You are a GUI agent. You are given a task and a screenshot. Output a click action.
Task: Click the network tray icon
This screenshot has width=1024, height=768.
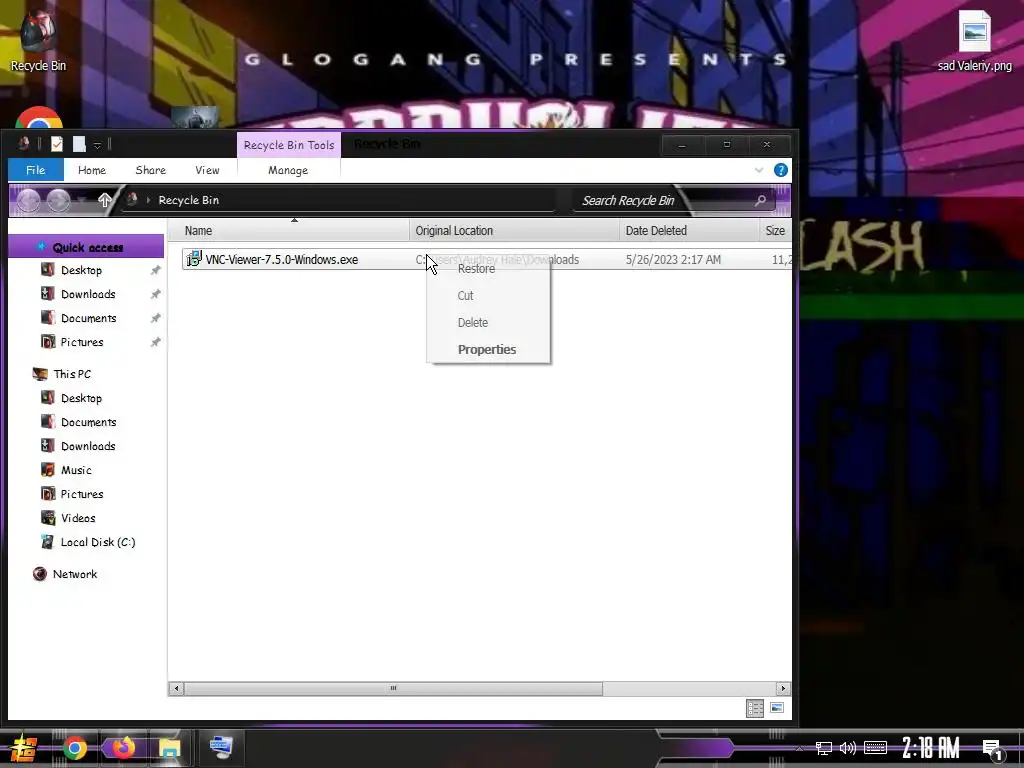tap(824, 748)
